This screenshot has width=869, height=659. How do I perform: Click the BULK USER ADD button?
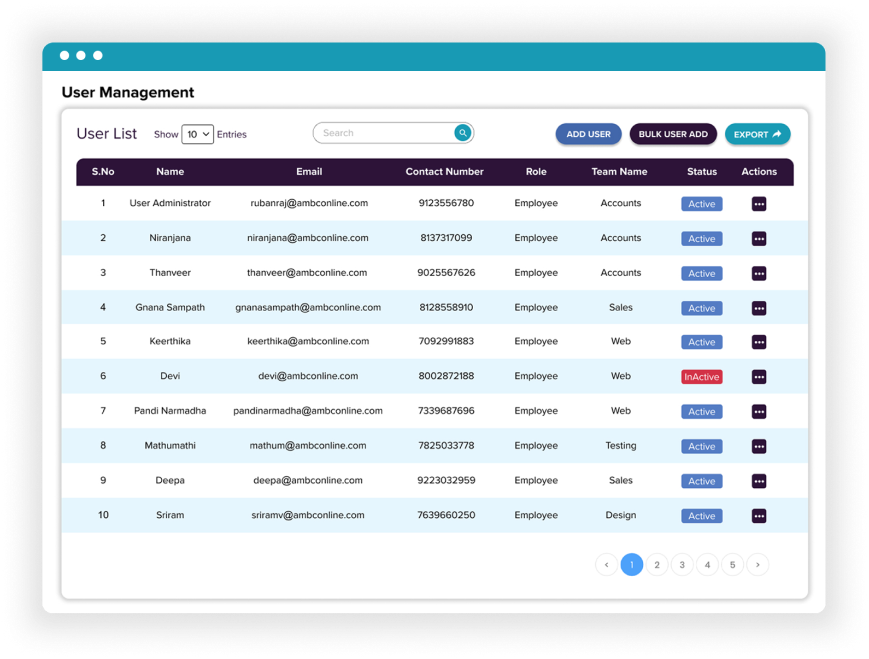click(x=672, y=133)
